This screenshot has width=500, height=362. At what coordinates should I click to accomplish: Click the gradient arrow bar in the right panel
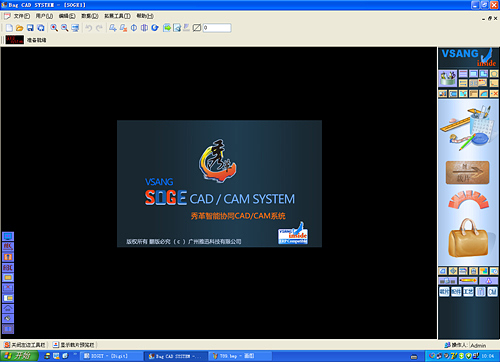468,281
